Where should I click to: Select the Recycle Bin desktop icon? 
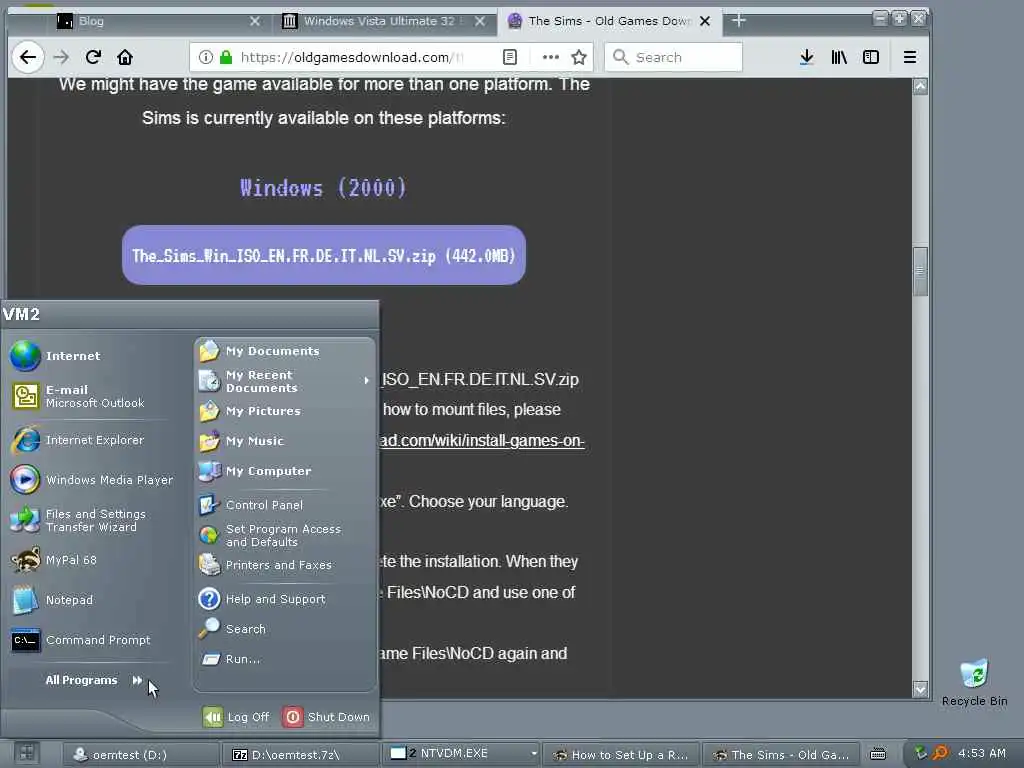pos(974,684)
